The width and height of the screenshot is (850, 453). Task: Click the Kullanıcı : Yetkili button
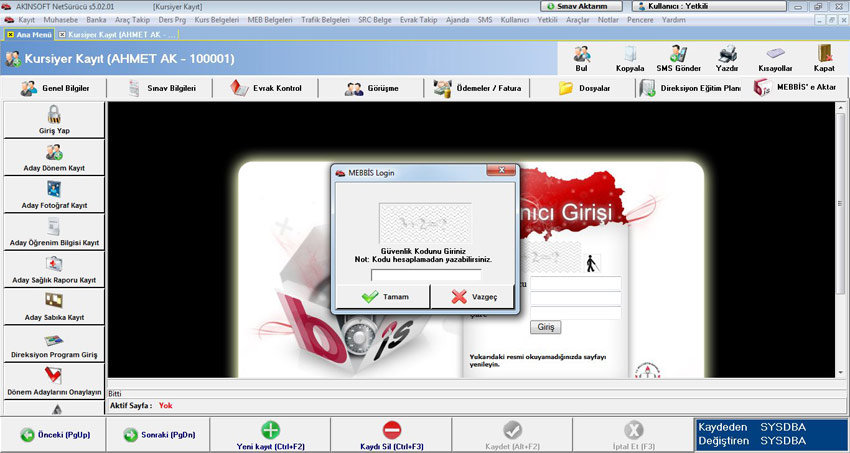pos(709,7)
